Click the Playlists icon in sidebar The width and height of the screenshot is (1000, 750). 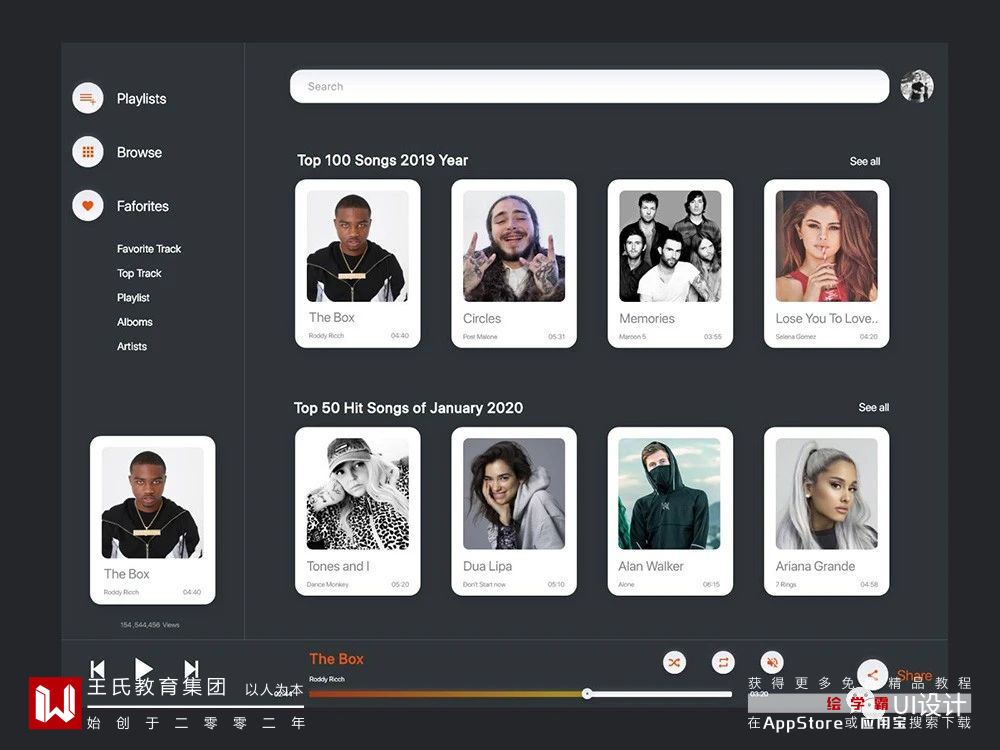[x=88, y=98]
